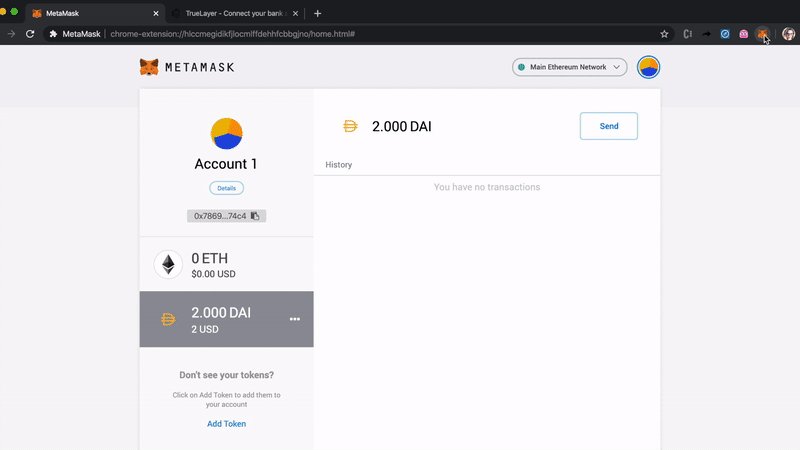Click the Account 1 name text
Screen dimensions: 800x450
226,164
